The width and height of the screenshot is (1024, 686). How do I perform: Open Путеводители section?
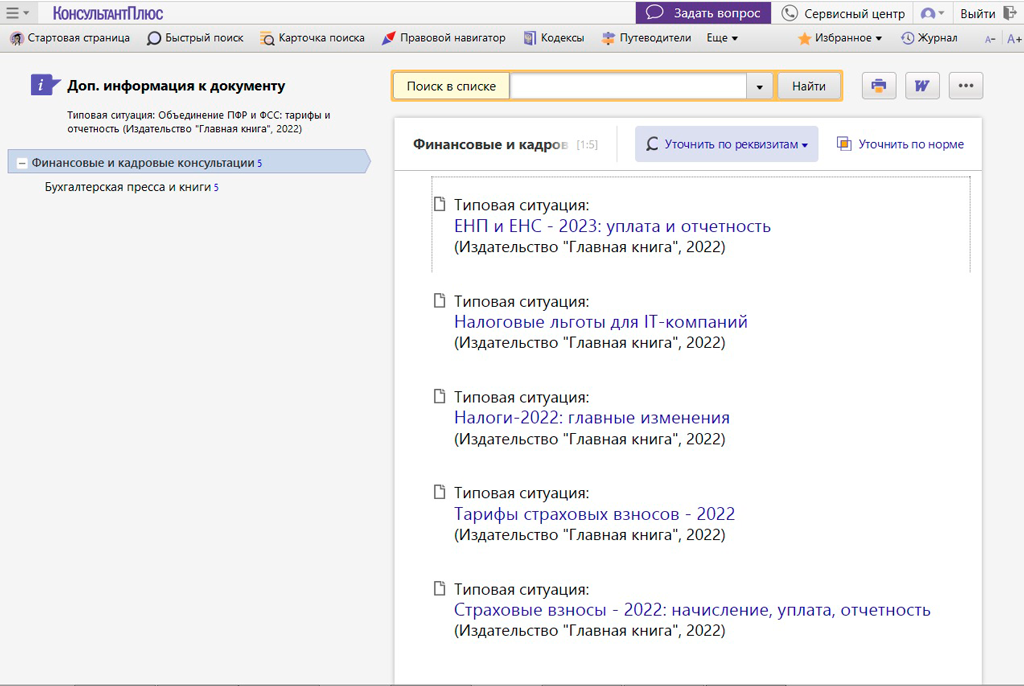click(647, 38)
